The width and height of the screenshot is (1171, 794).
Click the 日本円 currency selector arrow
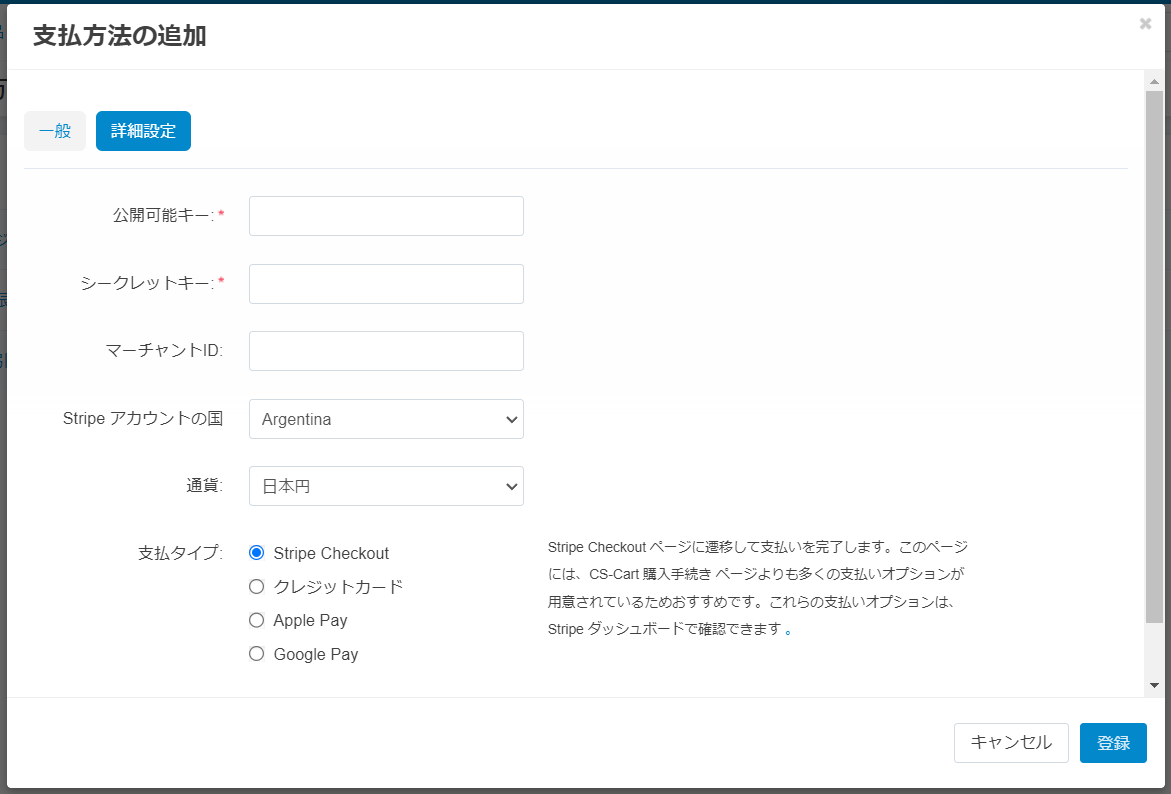[511, 486]
